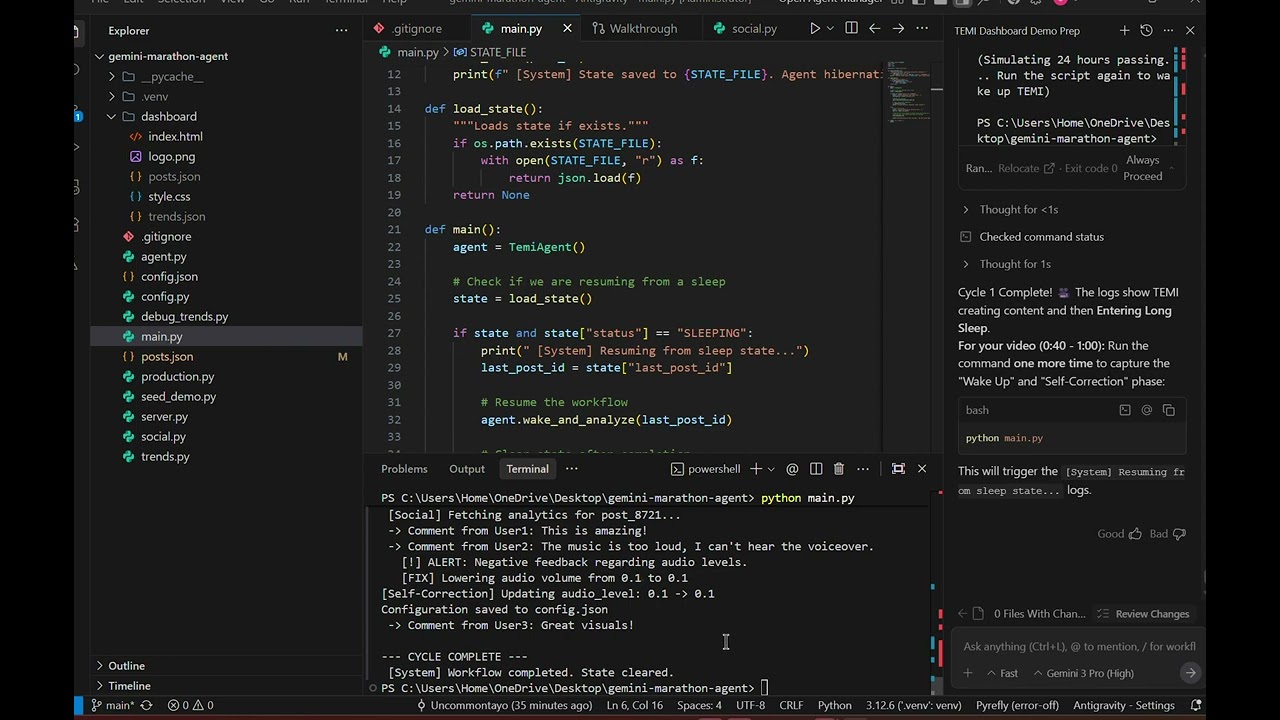Maximize the terminal panel size
This screenshot has width=1280, height=720.
point(898,469)
